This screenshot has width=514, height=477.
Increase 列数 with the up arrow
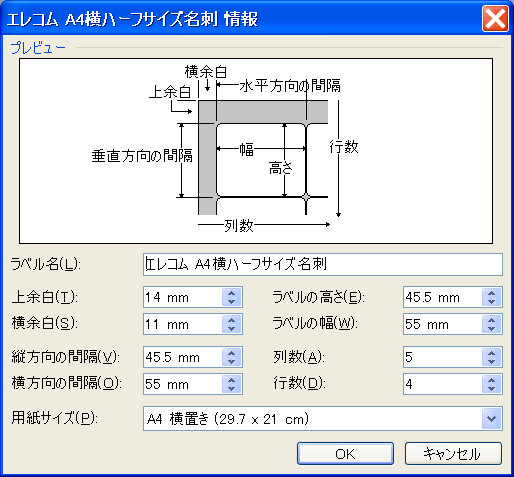pyautogui.click(x=491, y=353)
